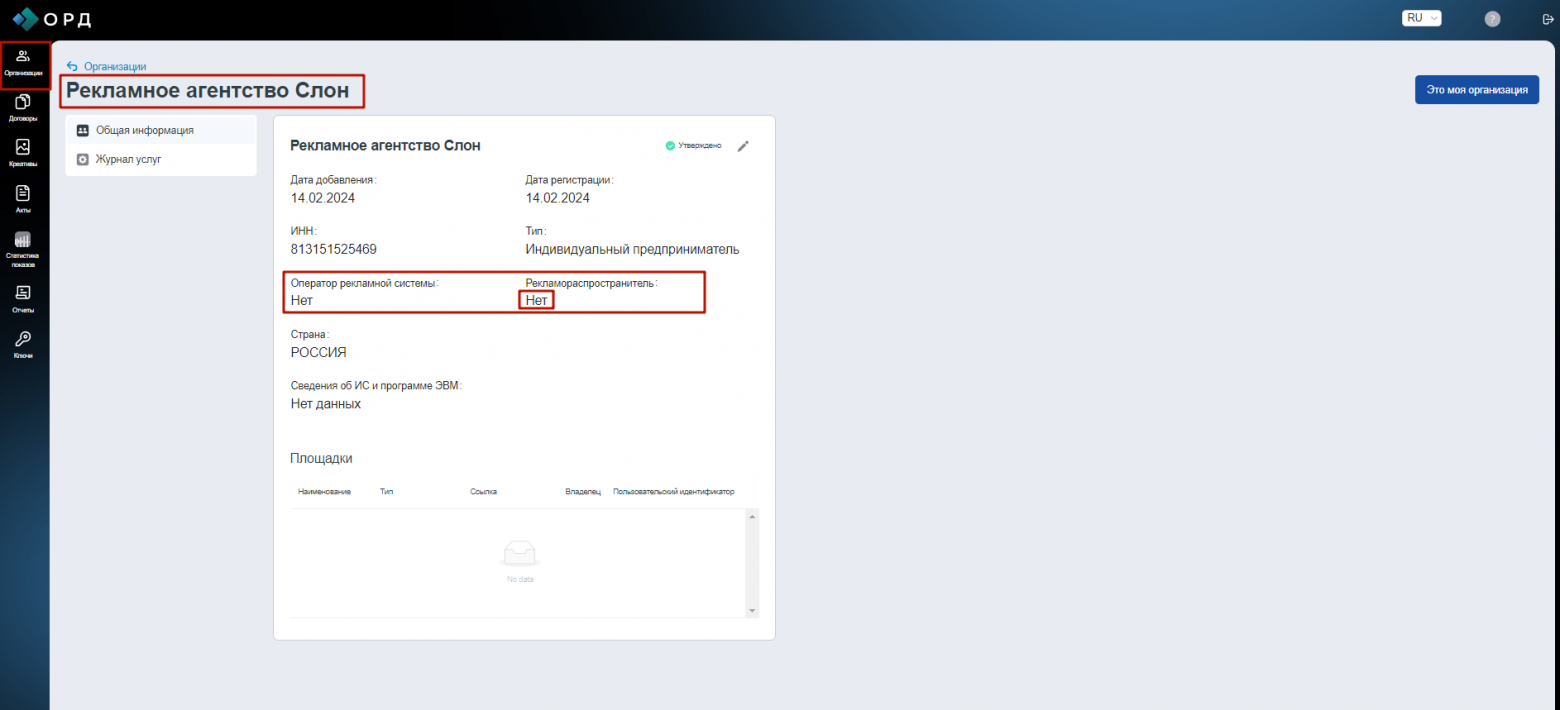1560x710 pixels.
Task: Click the Нет данных value
Action: pyautogui.click(x=325, y=404)
